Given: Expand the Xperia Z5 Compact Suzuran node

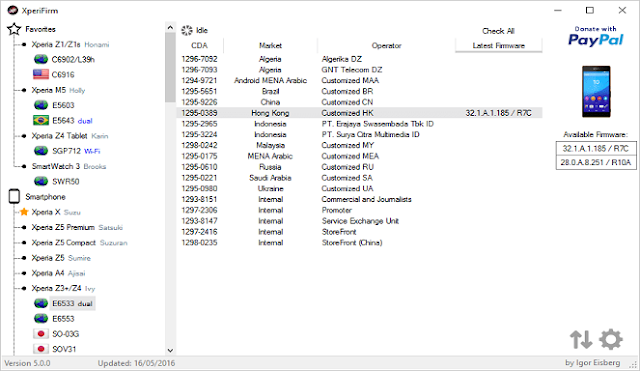Looking at the screenshot, I should (24, 242).
